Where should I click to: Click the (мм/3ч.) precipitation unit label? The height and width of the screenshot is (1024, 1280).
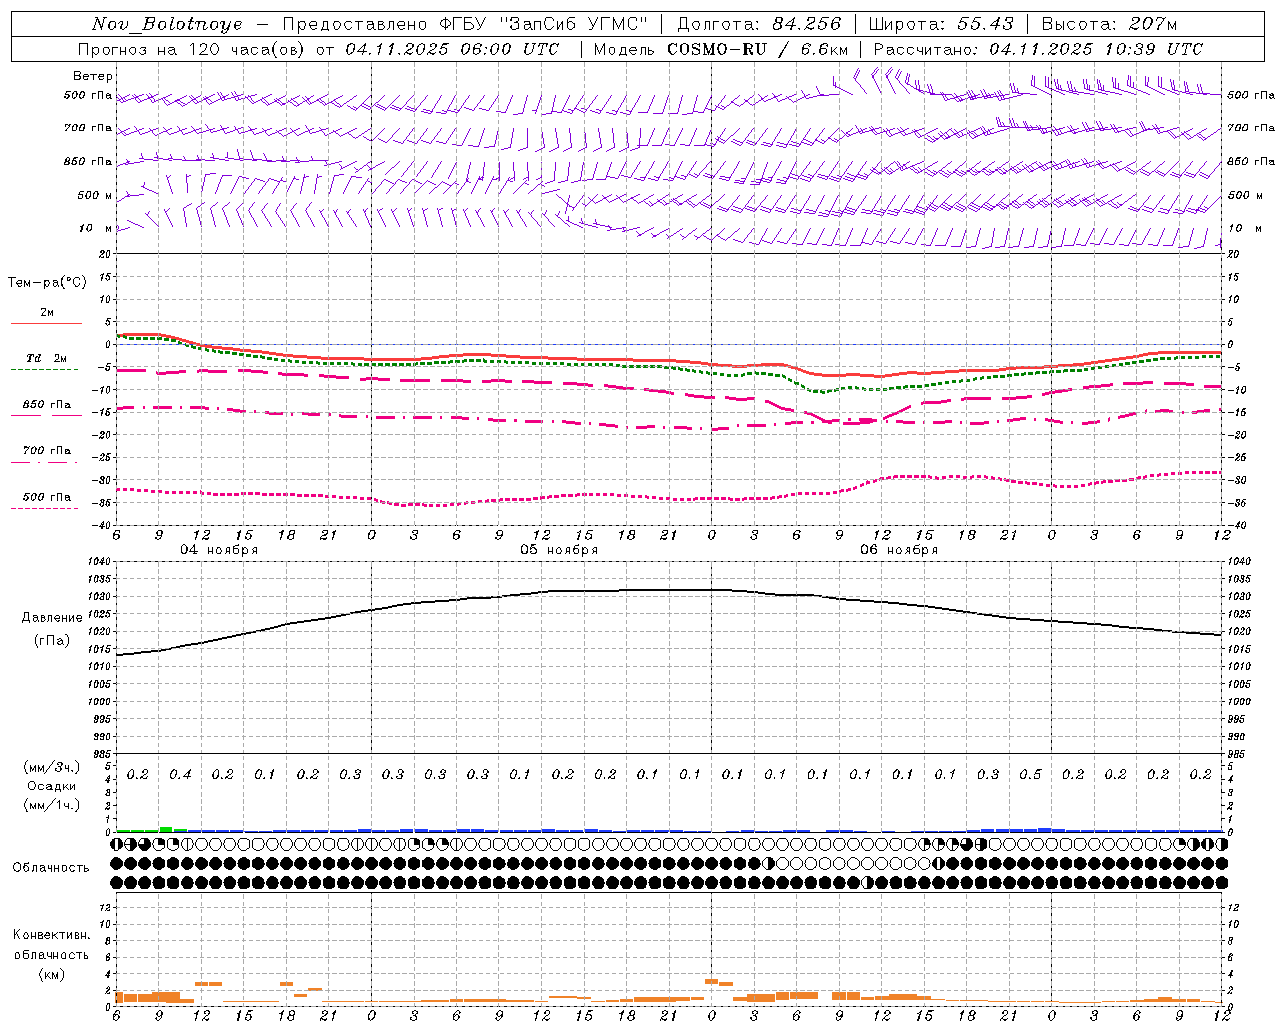[x=52, y=767]
